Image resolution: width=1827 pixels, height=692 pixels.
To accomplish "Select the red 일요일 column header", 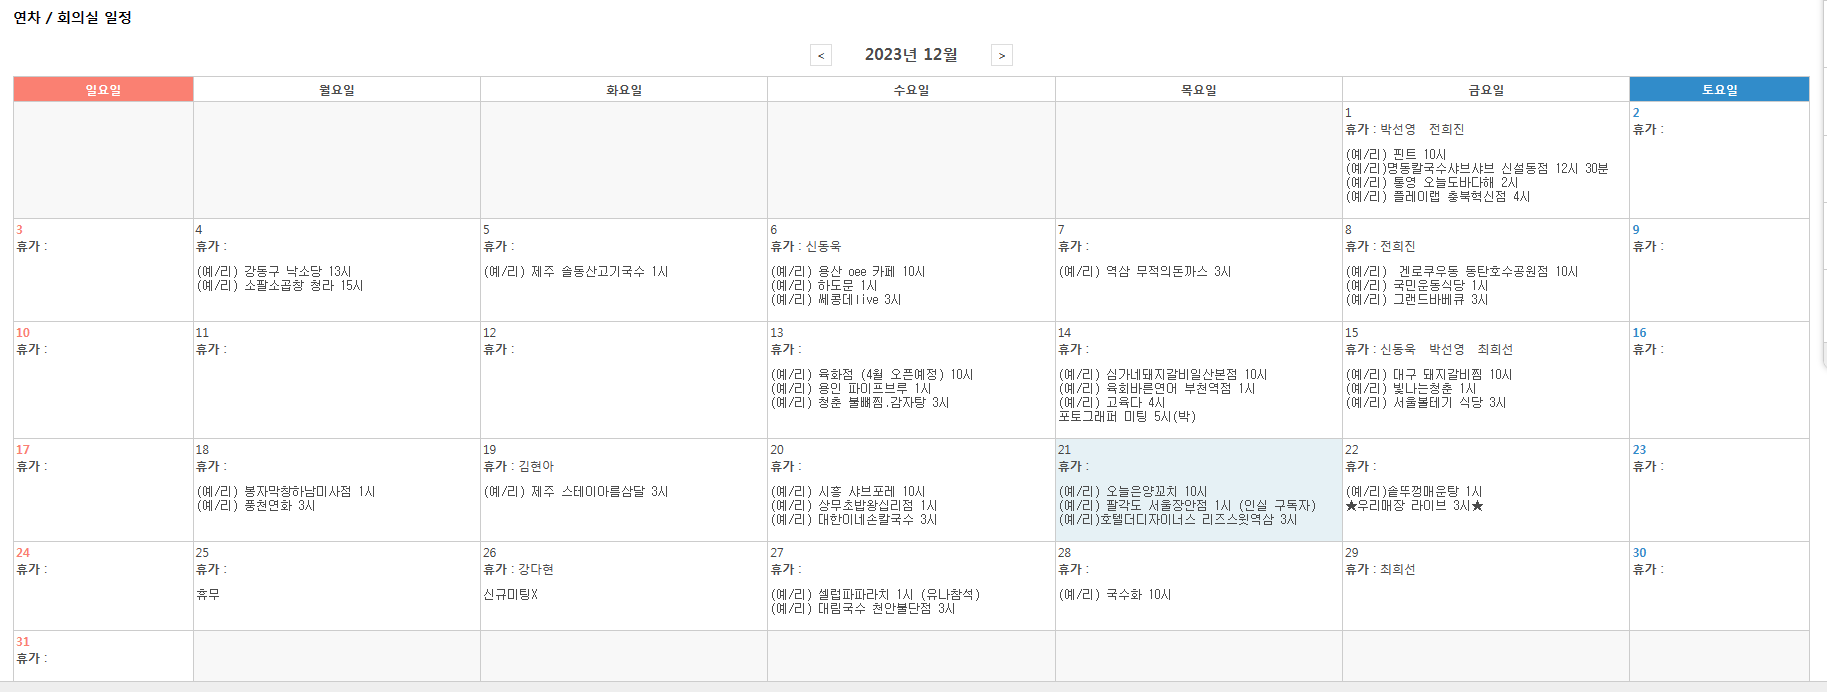I will [x=103, y=90].
